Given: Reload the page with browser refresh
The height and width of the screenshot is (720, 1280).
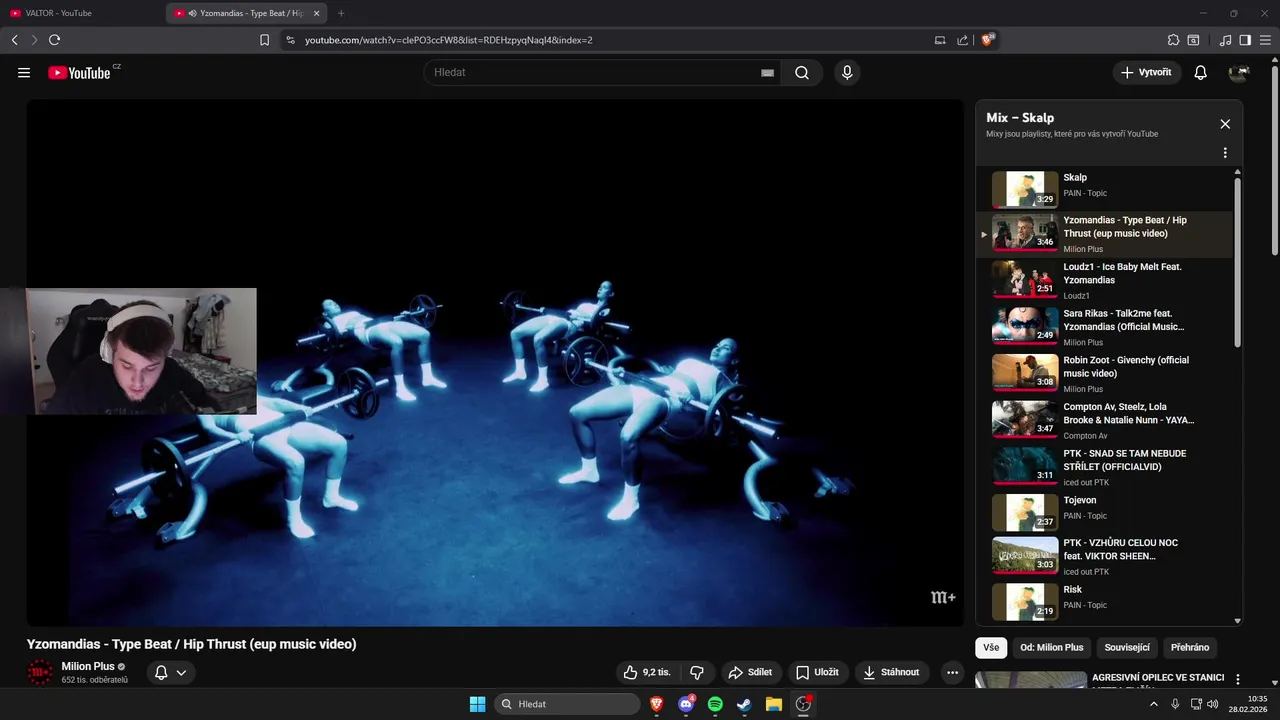Looking at the screenshot, I should pyautogui.click(x=54, y=40).
